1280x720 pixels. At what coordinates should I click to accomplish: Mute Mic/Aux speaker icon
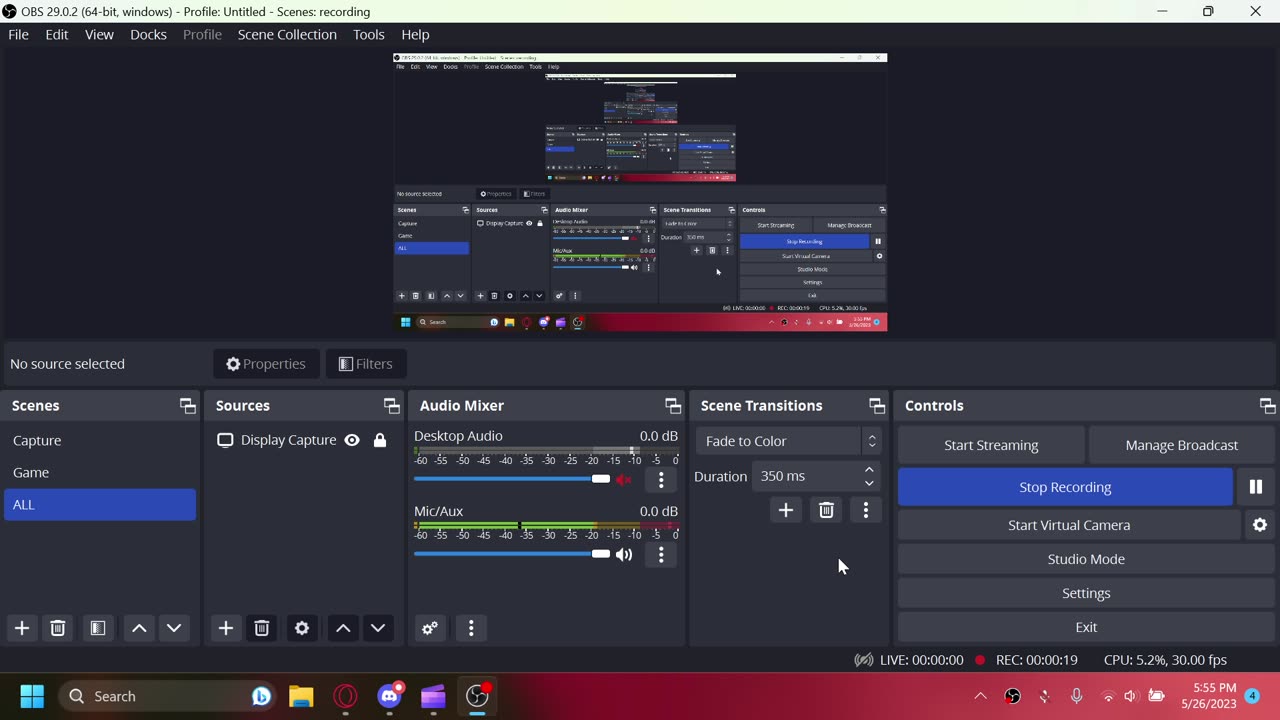[x=624, y=554]
